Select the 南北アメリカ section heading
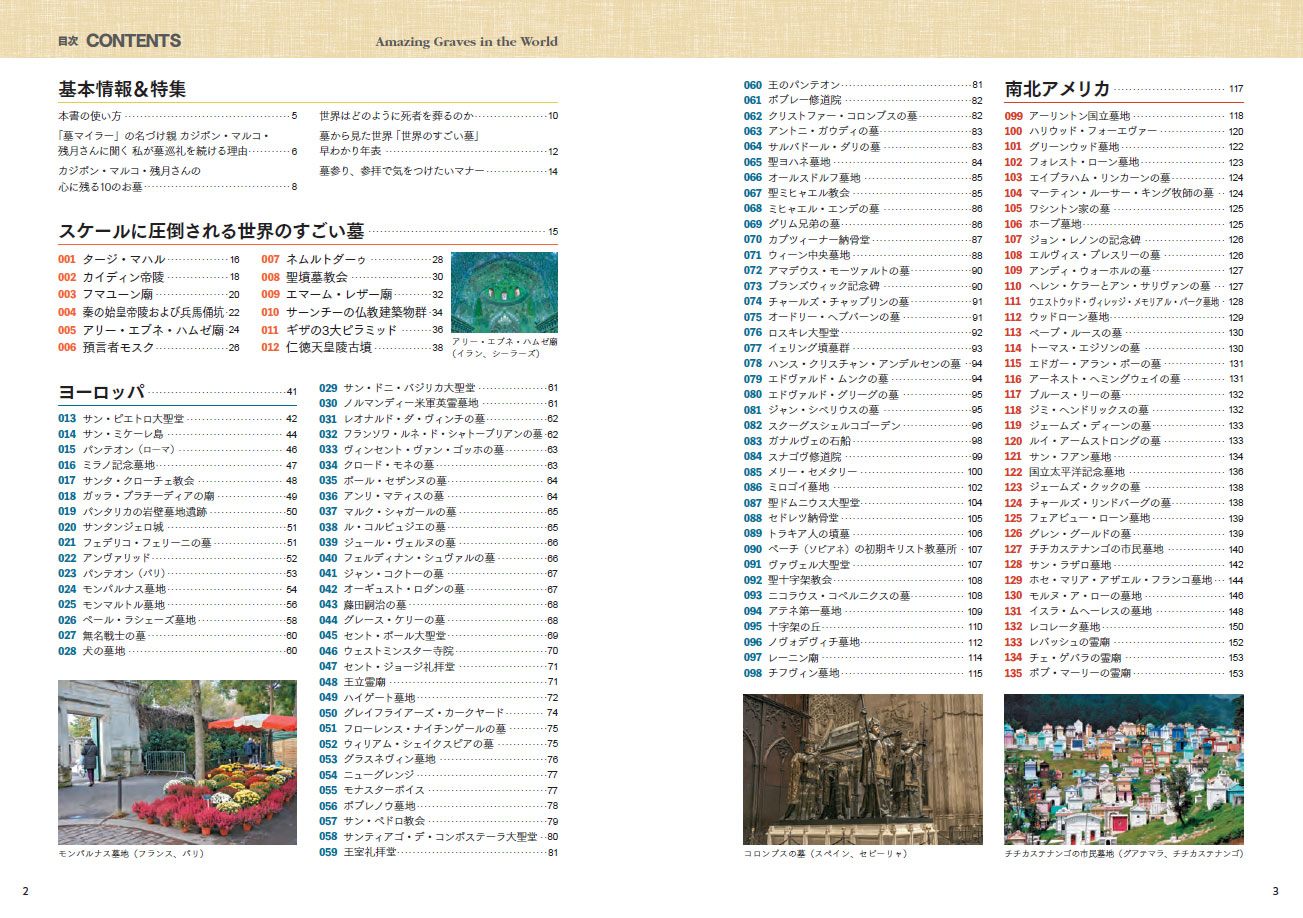1303x918 pixels. tap(1058, 88)
